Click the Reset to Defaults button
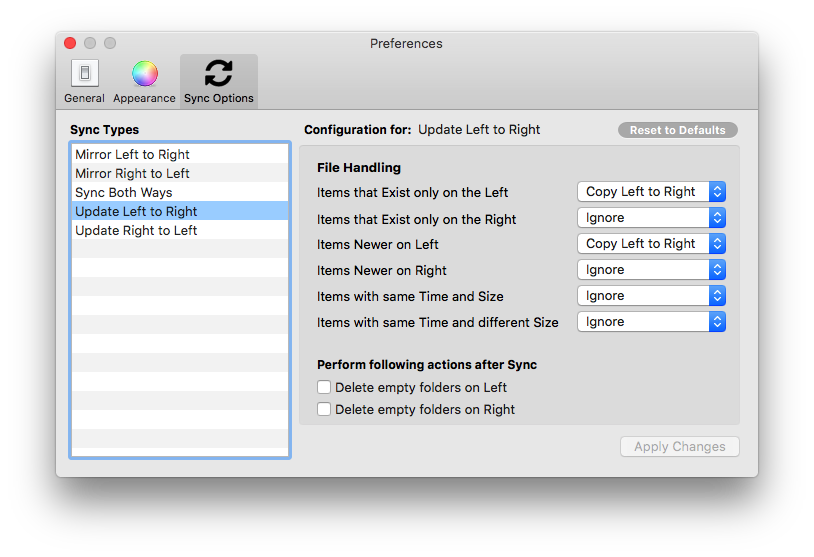This screenshot has height=557, width=814. click(x=678, y=130)
